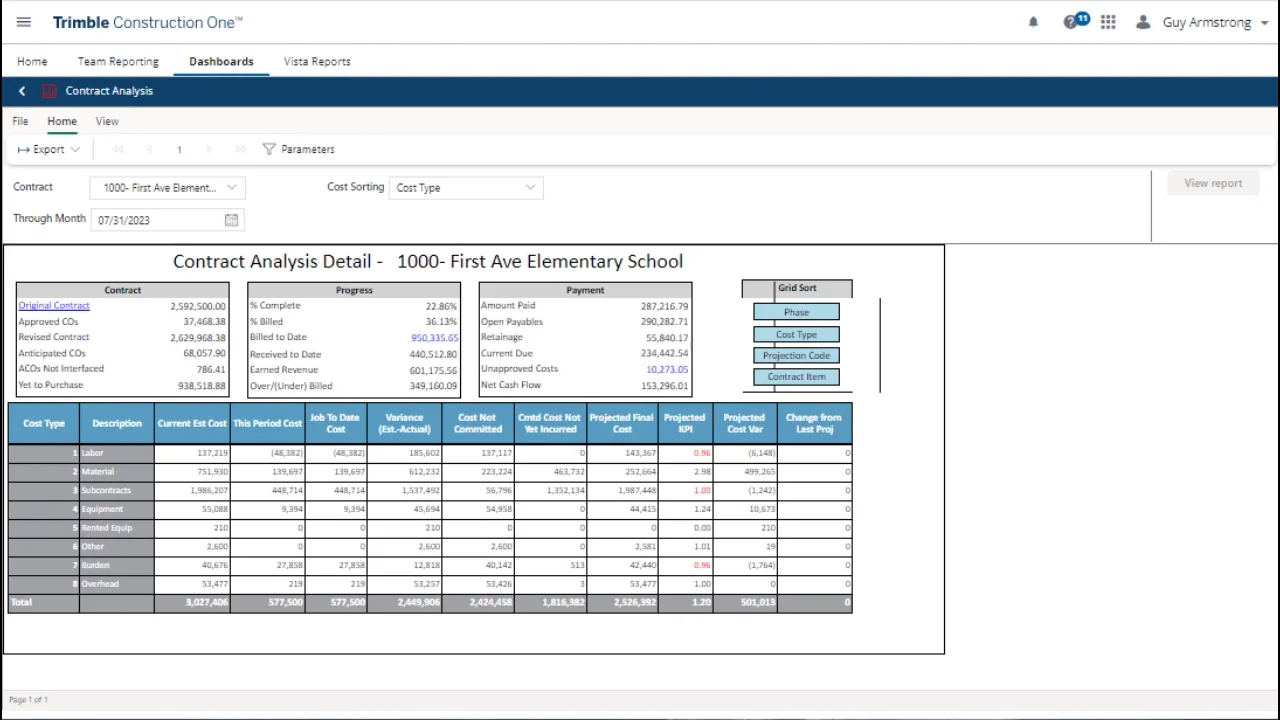The width and height of the screenshot is (1280, 720).
Task: Open the hamburger navigation menu
Action: 24,22
